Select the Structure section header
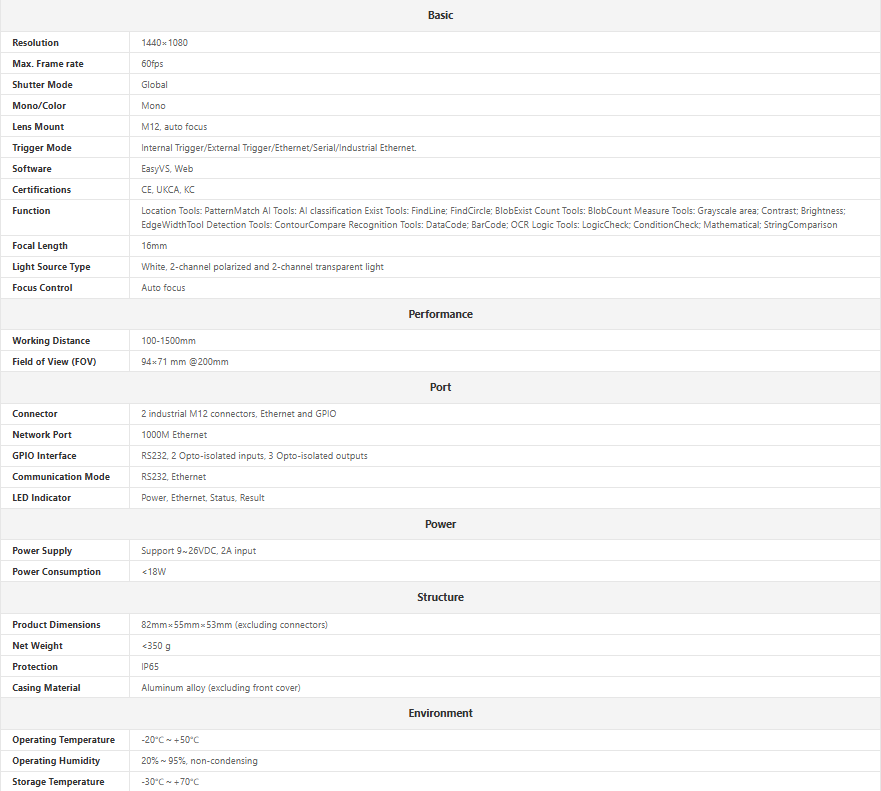Image resolution: width=881 pixels, height=791 pixels. [x=440, y=597]
